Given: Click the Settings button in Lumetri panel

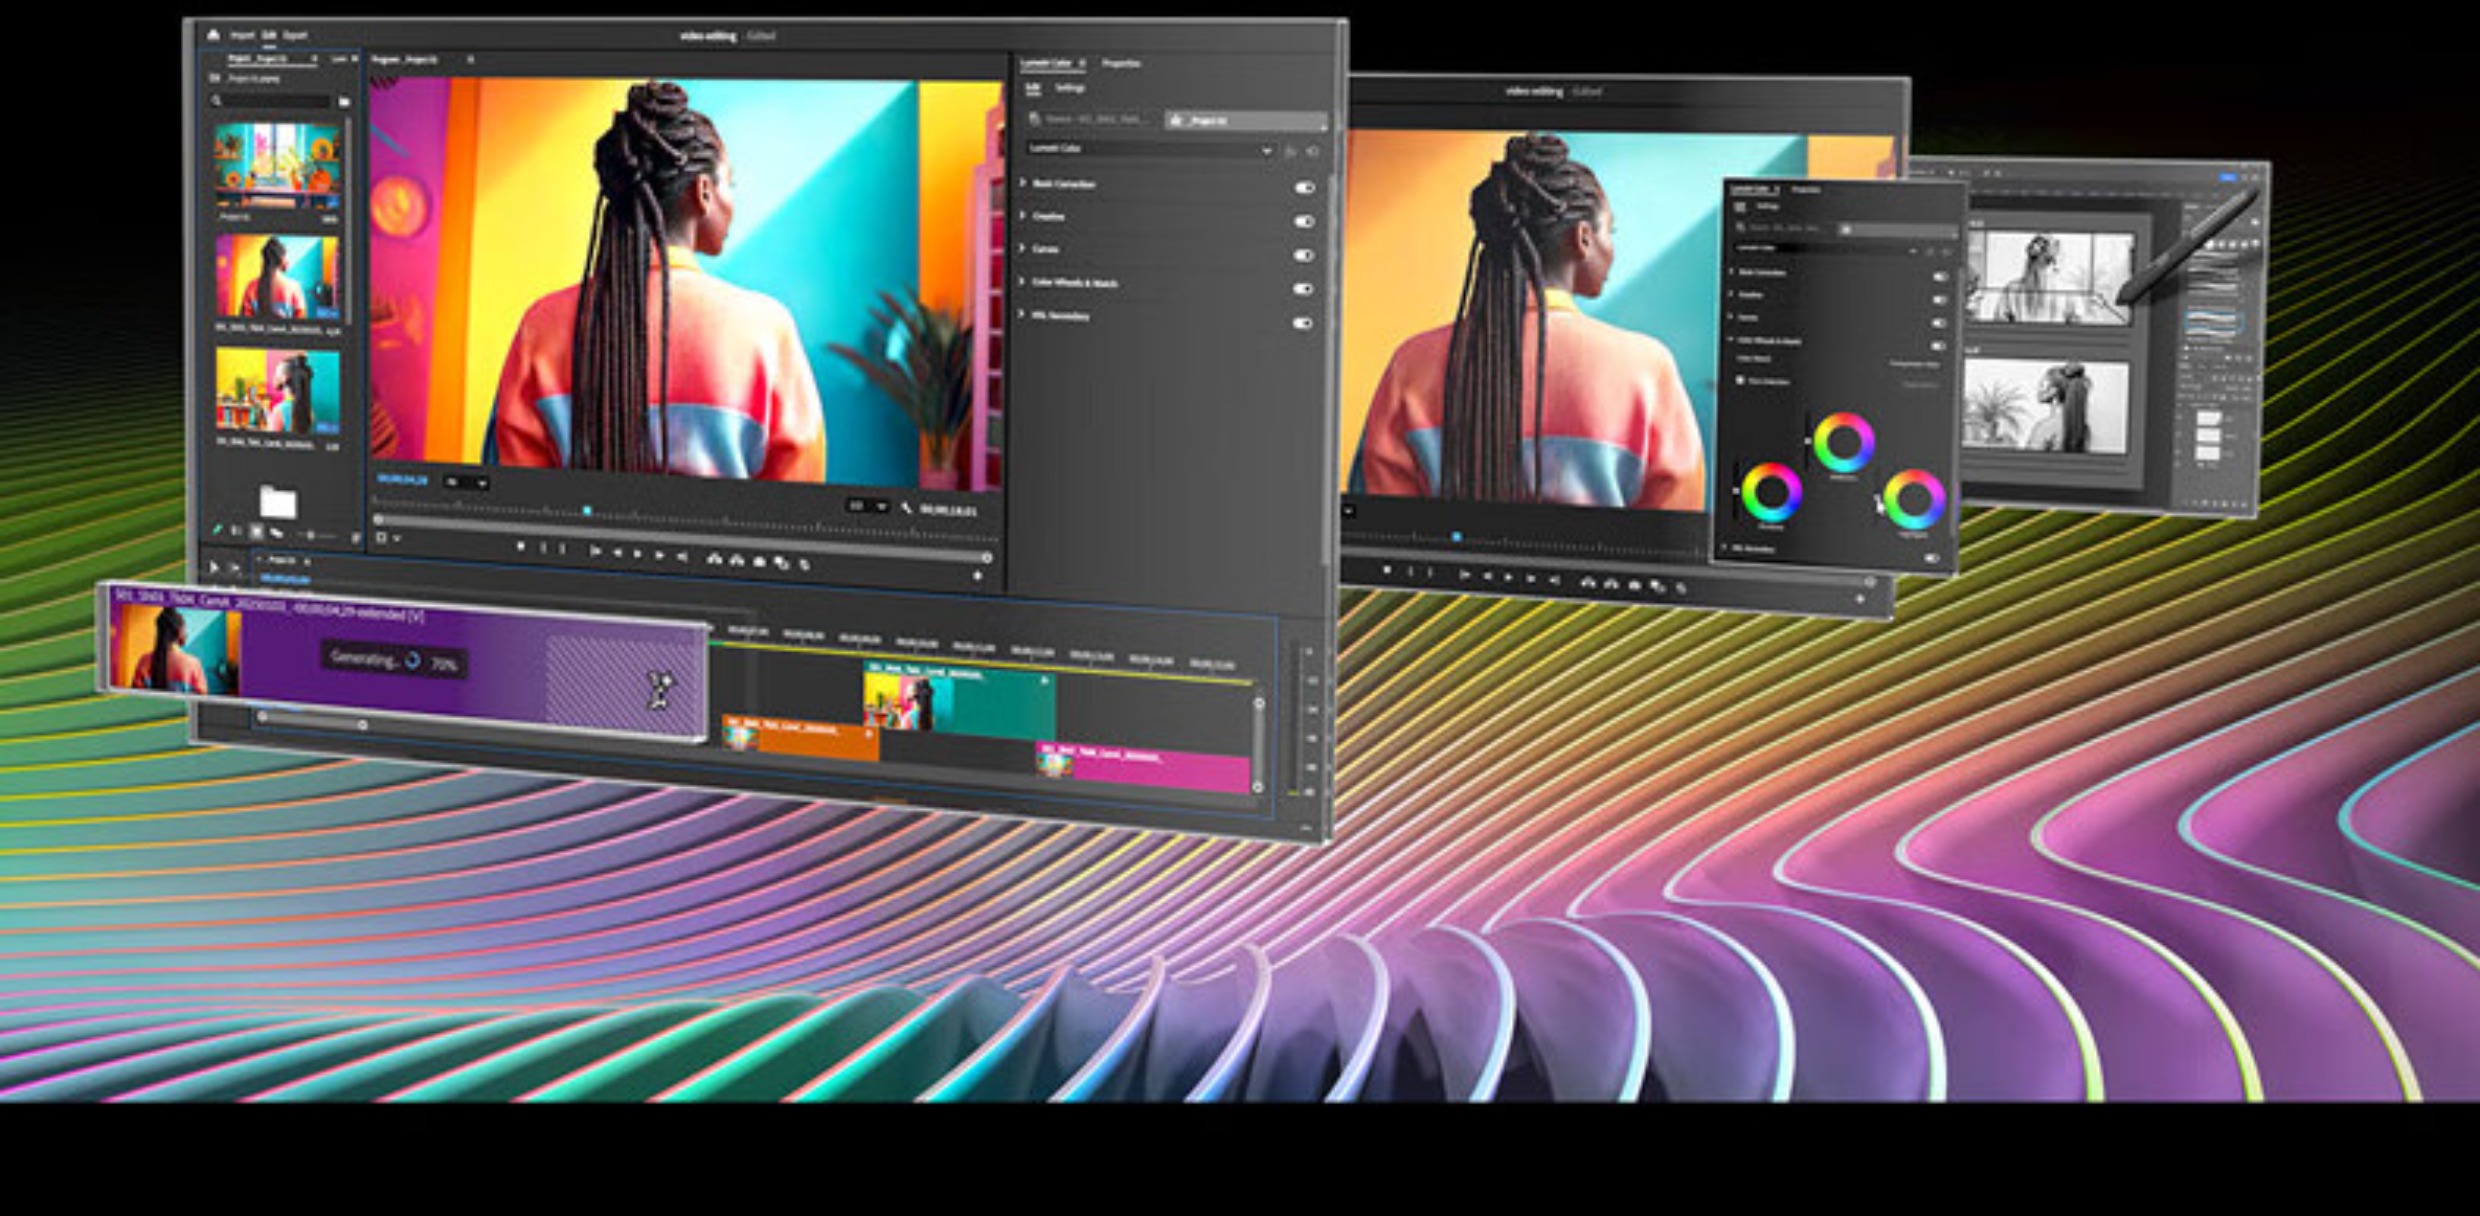Looking at the screenshot, I should [1070, 88].
